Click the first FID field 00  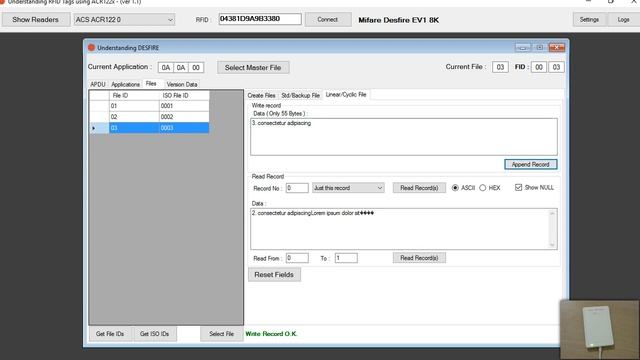coord(539,67)
